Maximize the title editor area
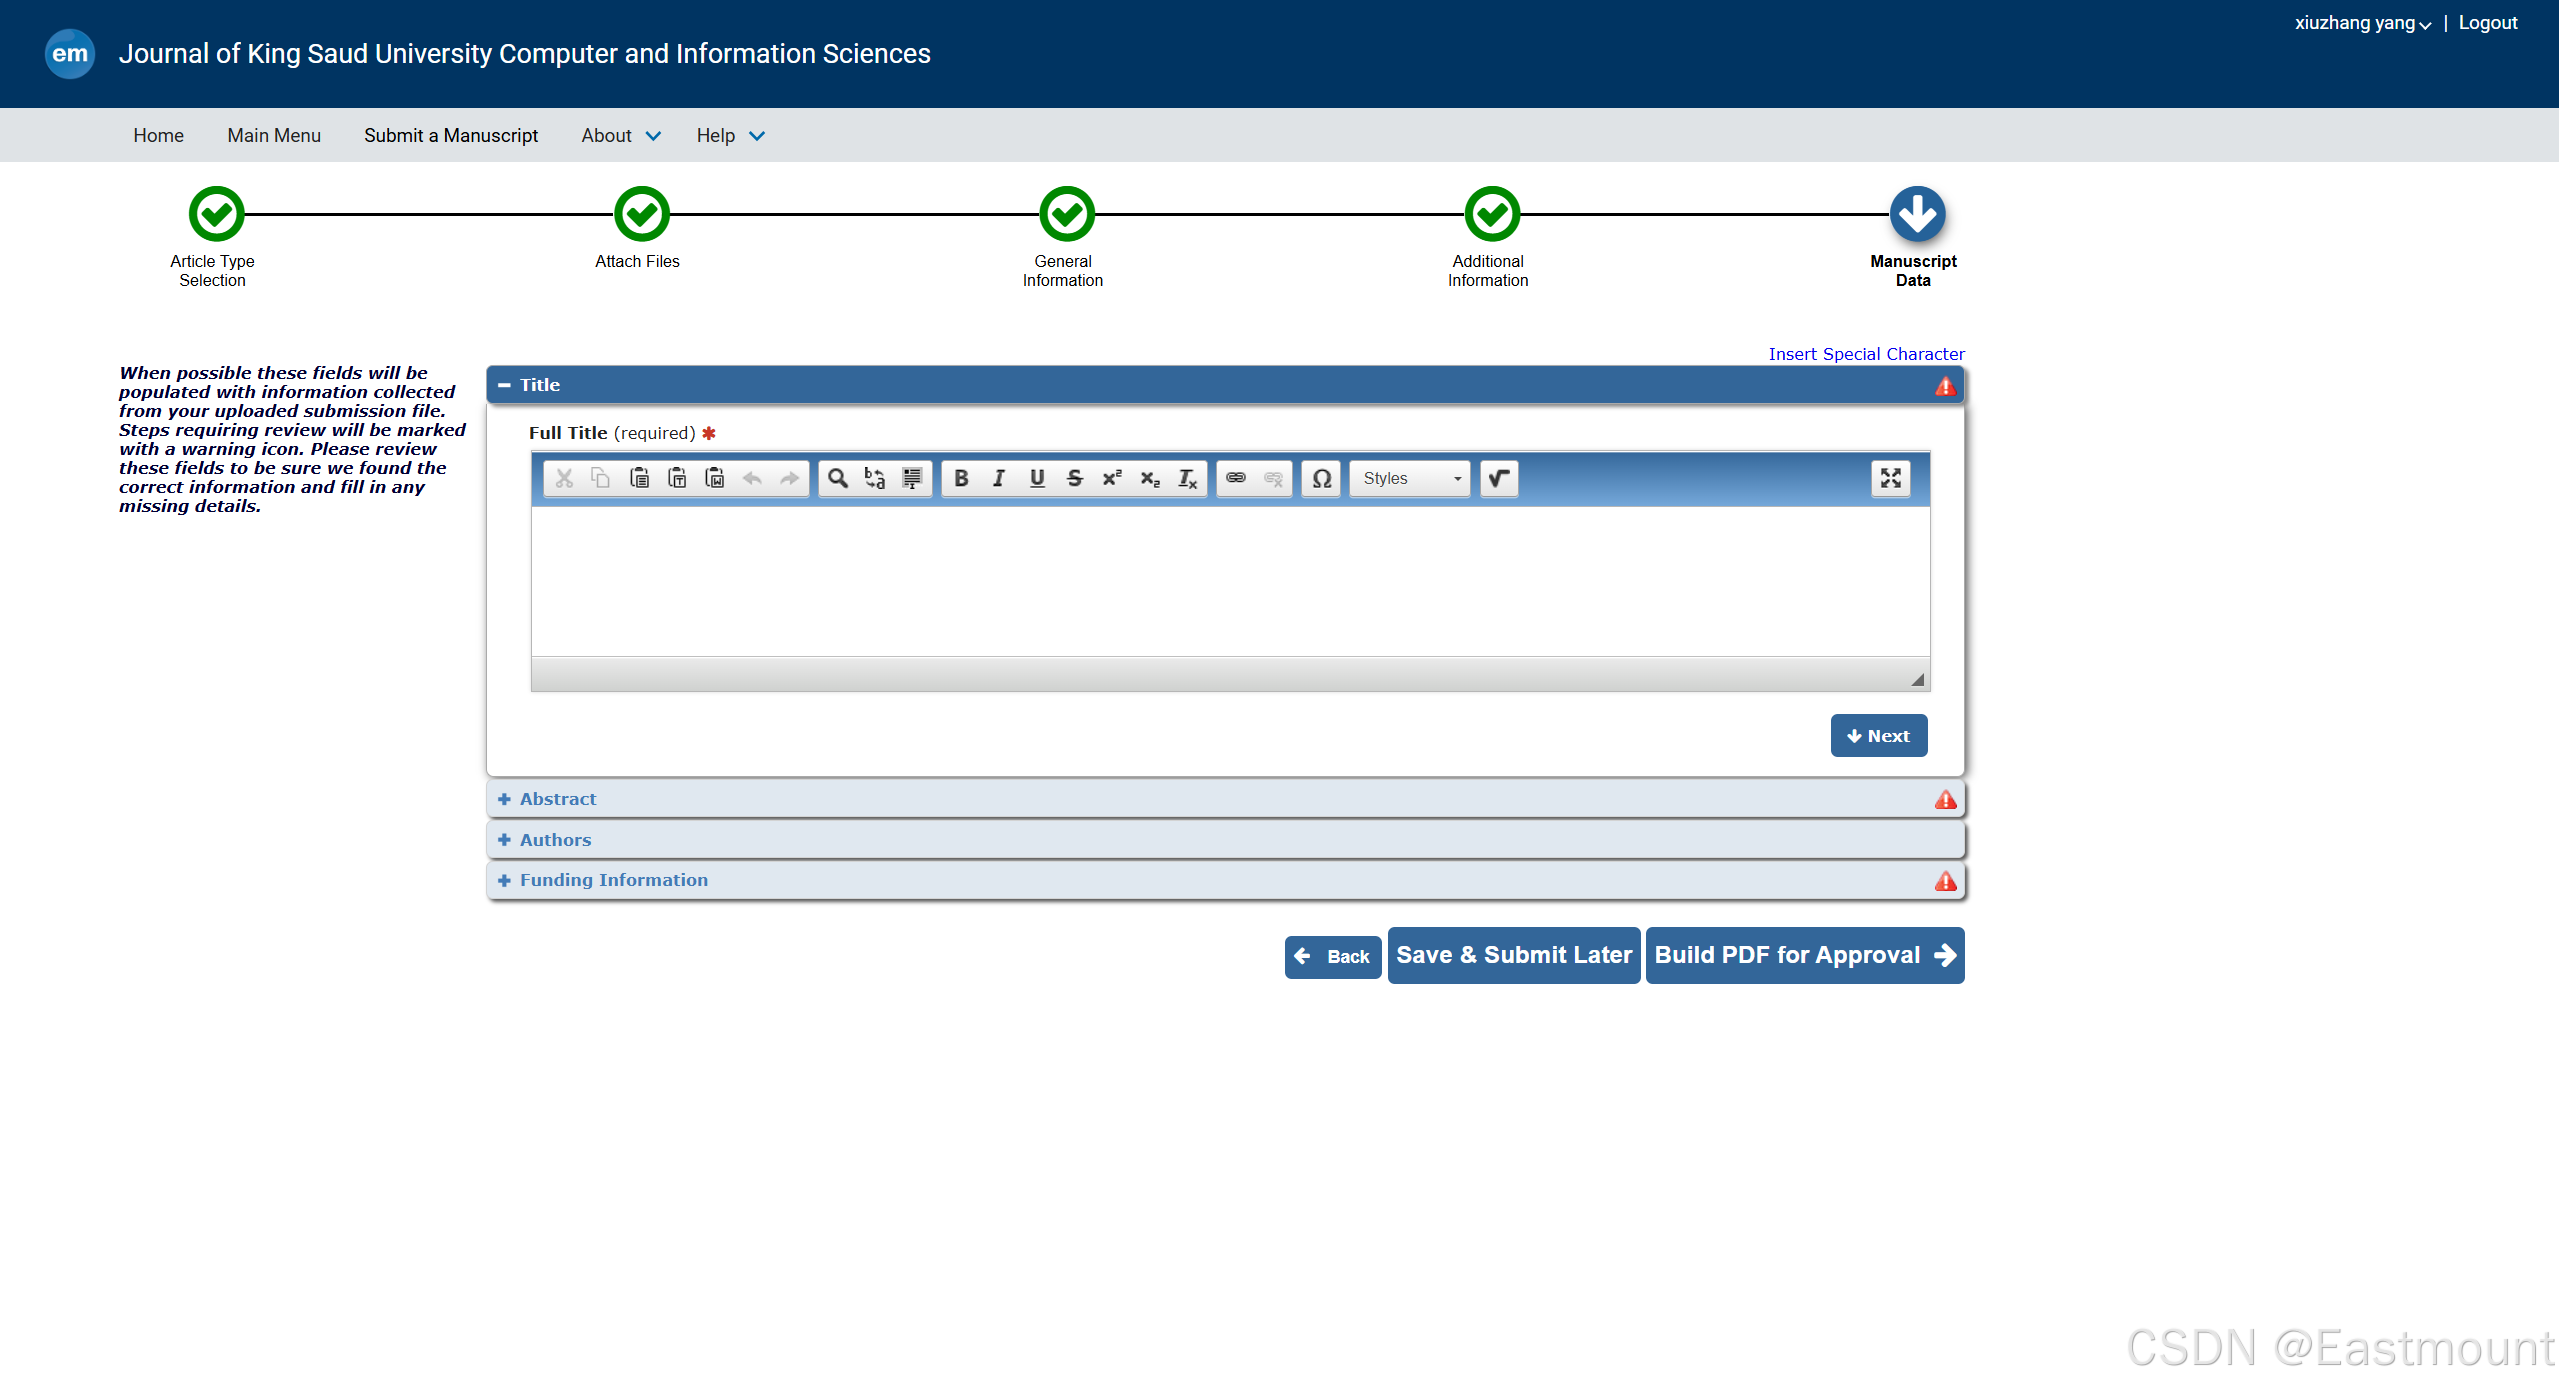Viewport: 2559px width, 1390px height. [1890, 478]
